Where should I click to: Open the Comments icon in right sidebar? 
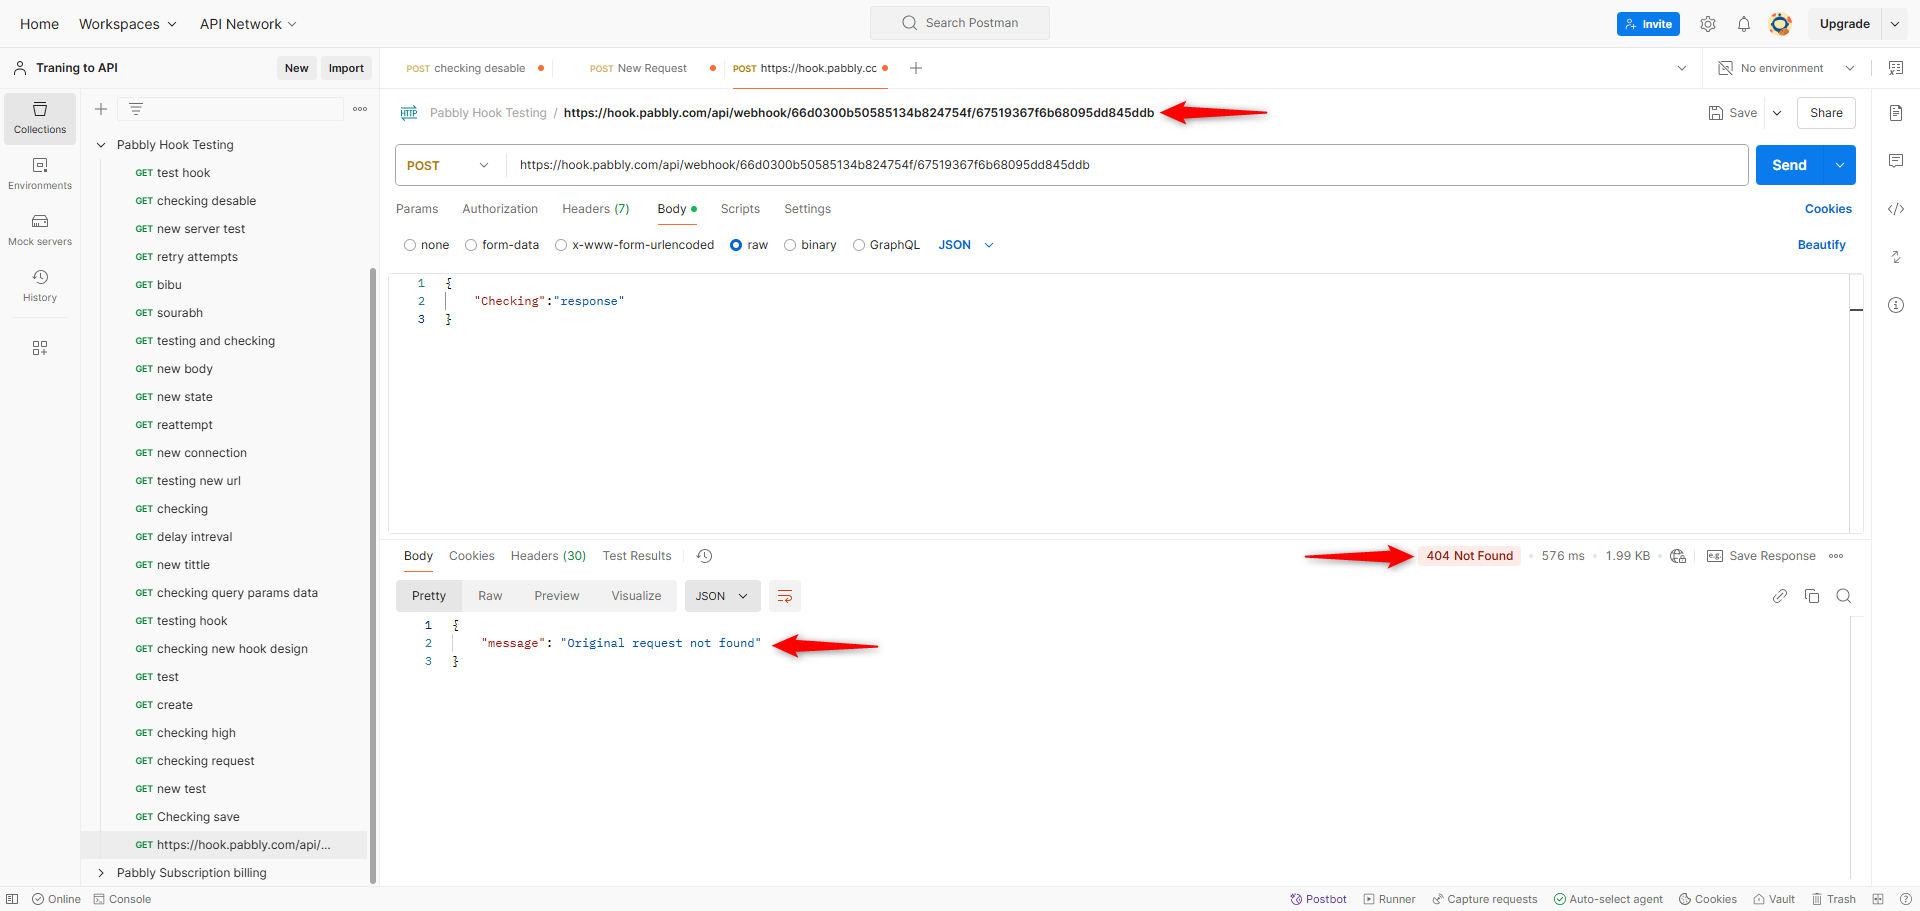point(1896,161)
